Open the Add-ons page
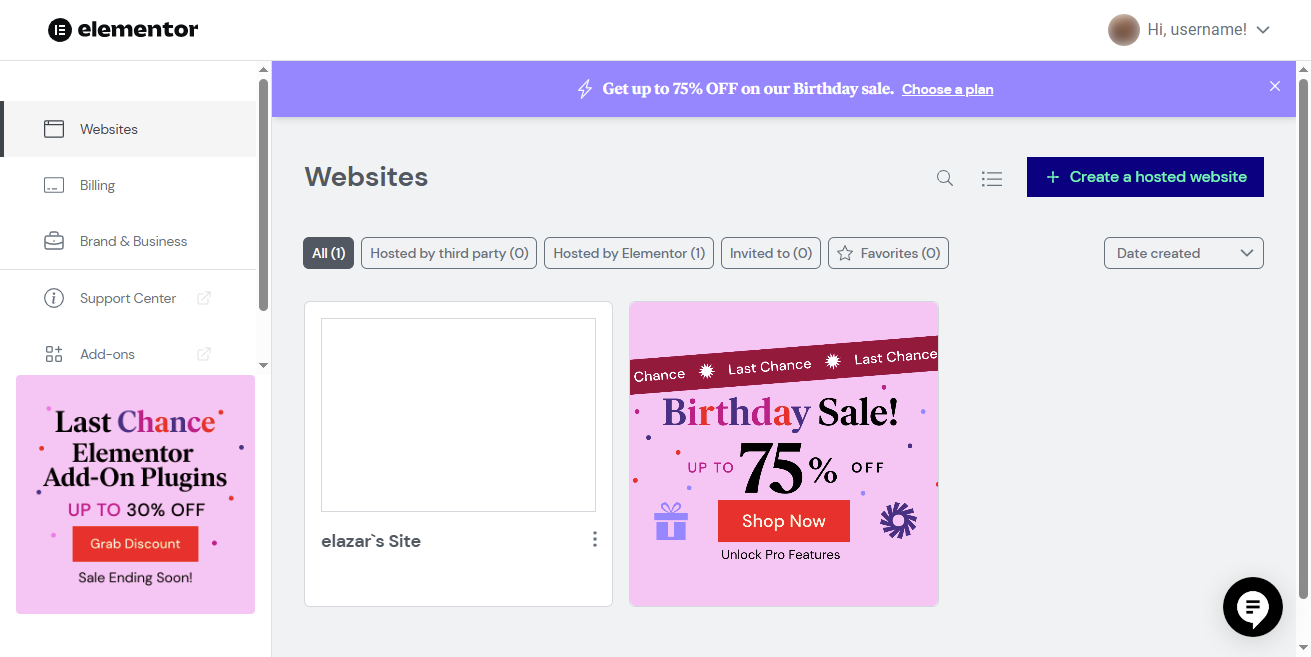This screenshot has width=1311, height=657. tap(108, 353)
